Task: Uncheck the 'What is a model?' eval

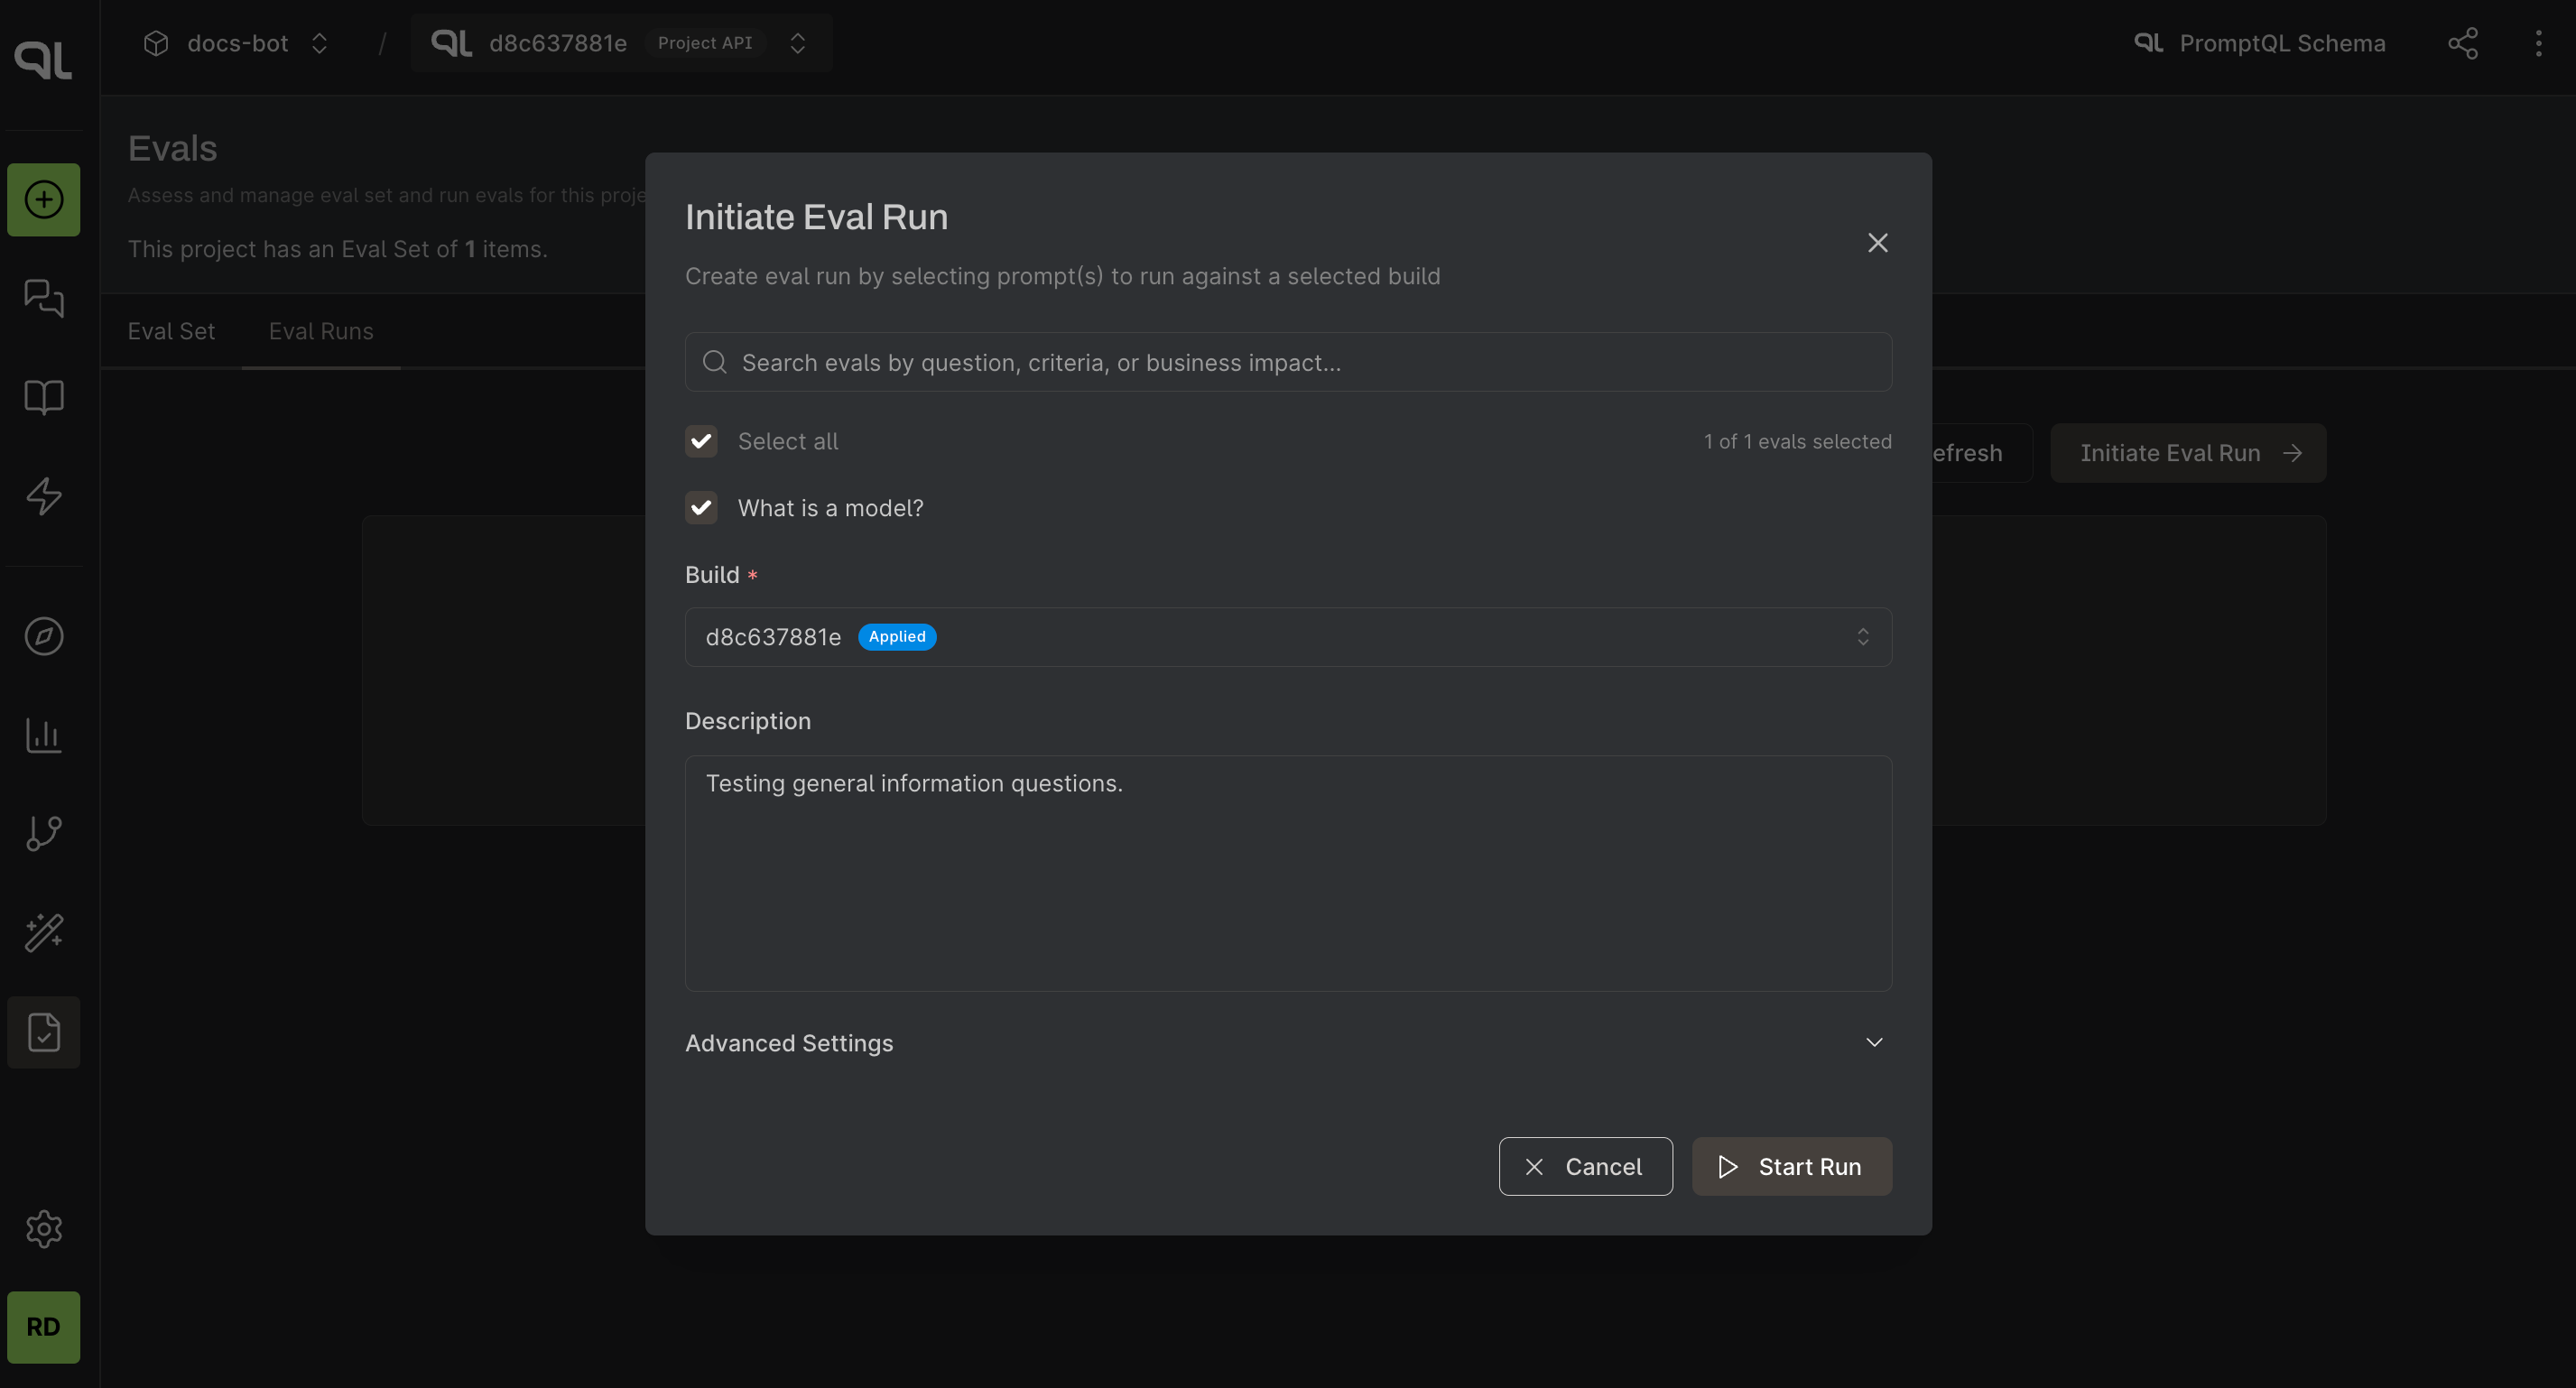Action: pyautogui.click(x=701, y=508)
